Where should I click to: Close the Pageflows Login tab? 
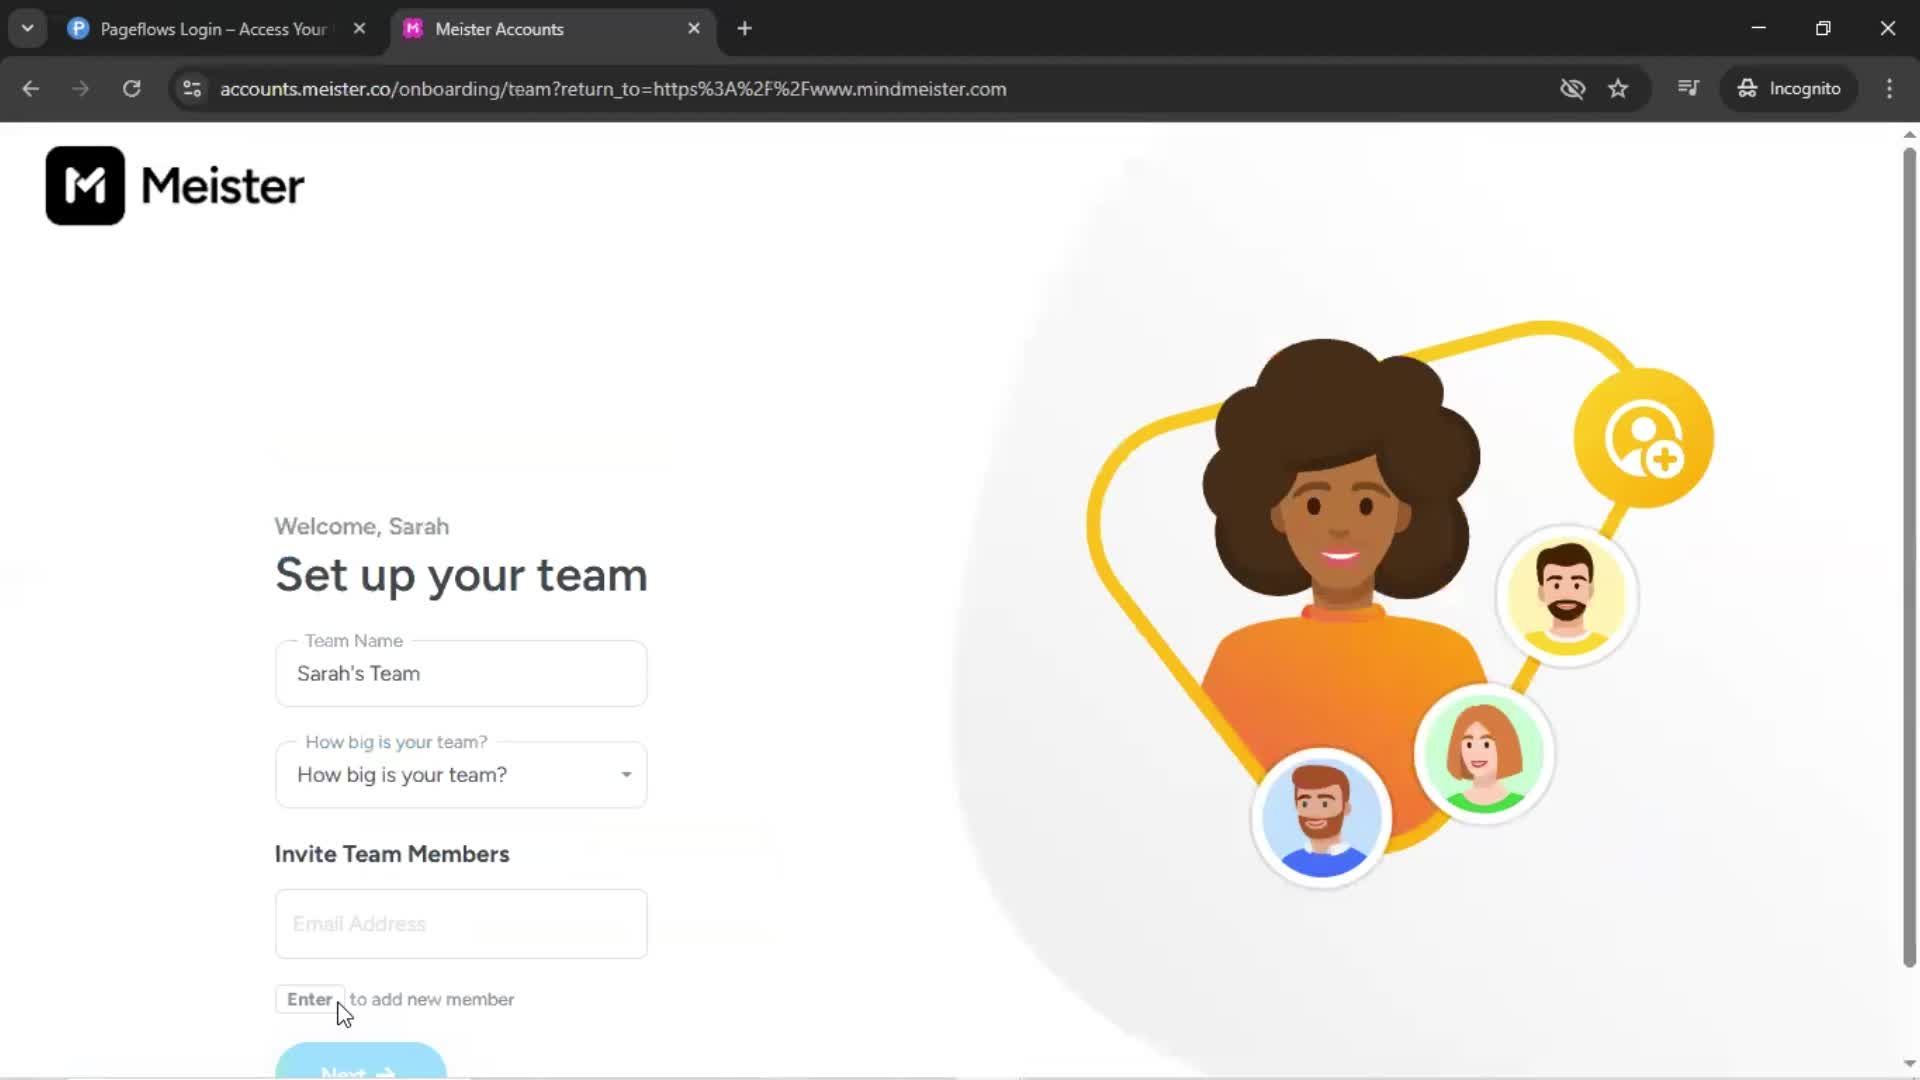click(359, 29)
